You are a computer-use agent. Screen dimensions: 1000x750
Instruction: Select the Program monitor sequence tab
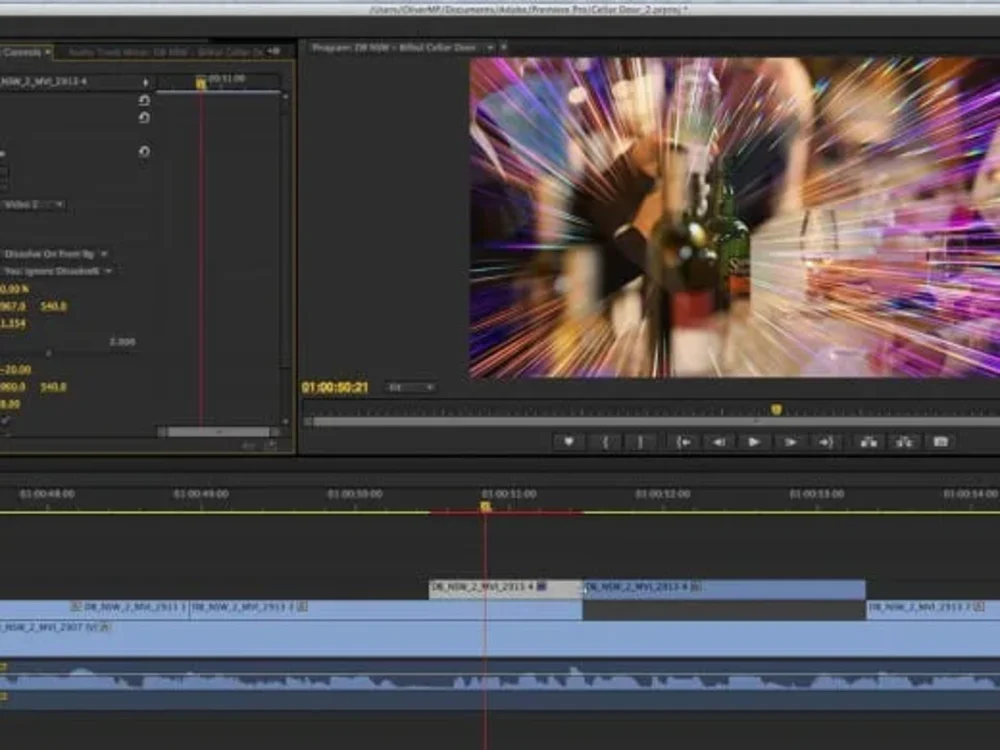(x=394, y=48)
